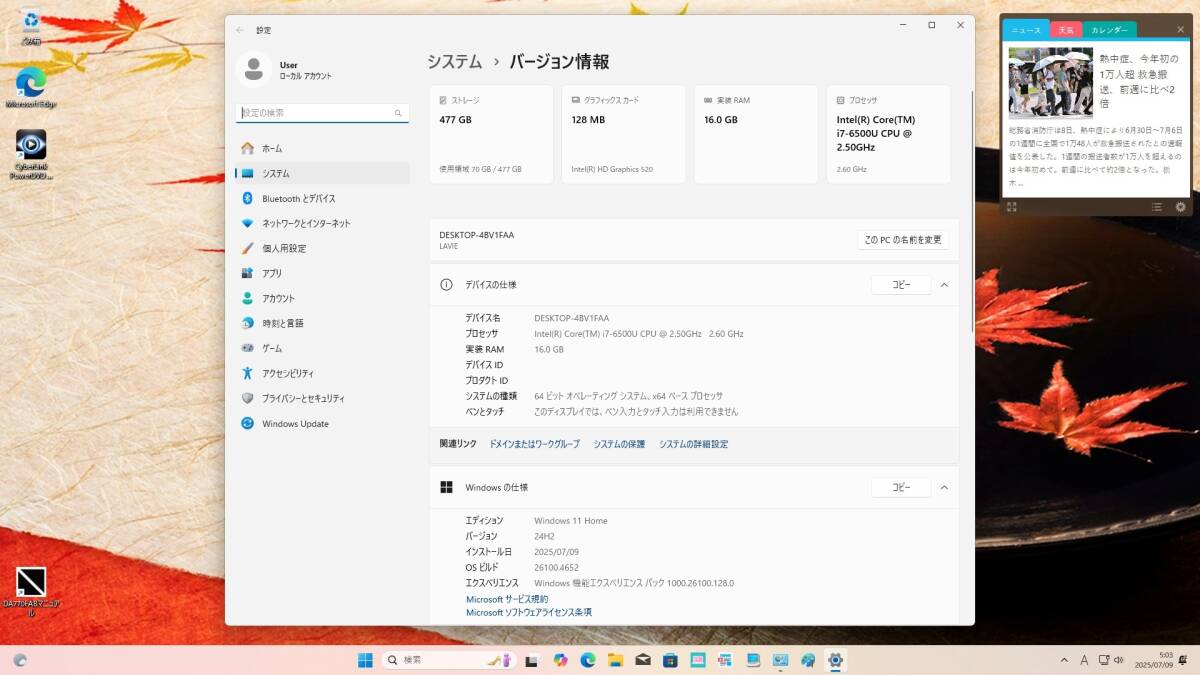The width and height of the screenshot is (1200, 675).
Task: Click この PC の名前を変更 button
Action: point(903,240)
